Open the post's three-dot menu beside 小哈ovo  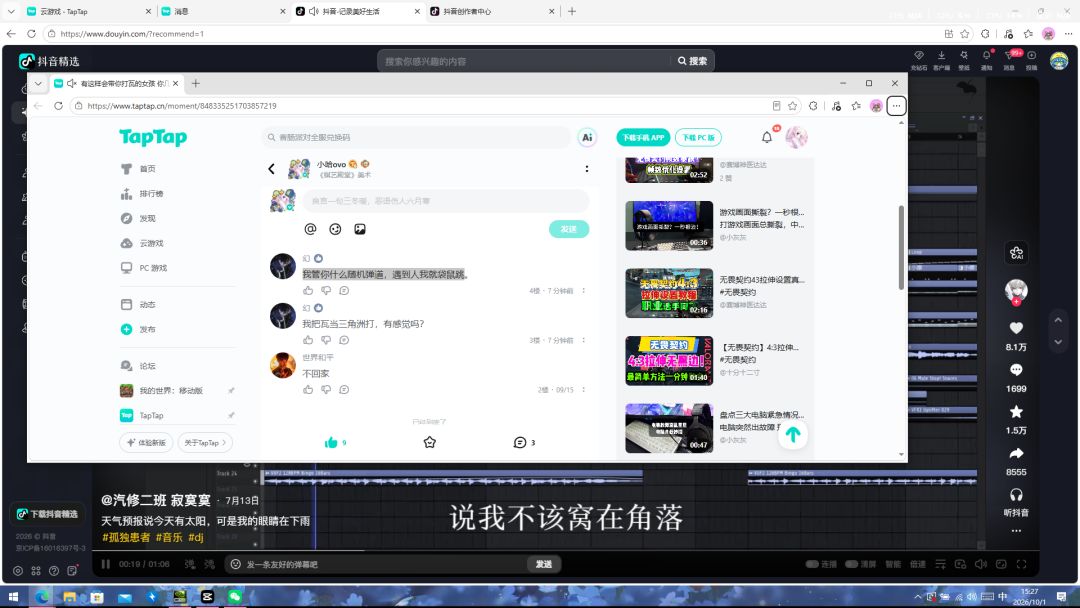(587, 169)
